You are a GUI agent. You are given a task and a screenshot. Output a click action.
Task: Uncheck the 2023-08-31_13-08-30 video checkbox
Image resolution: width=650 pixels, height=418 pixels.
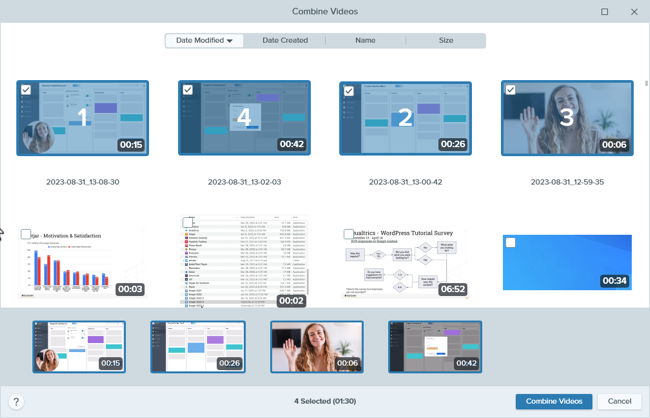tap(26, 90)
